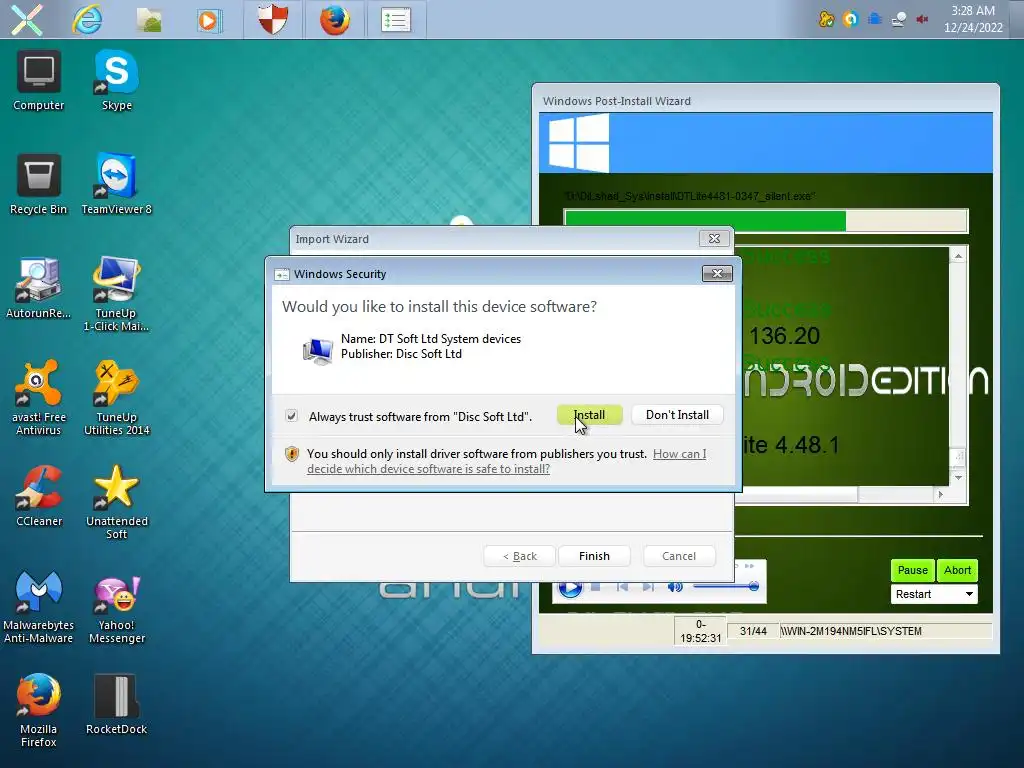Viewport: 1024px width, 768px height.
Task: Select the AutorunRe... desktop shortcut
Action: click(39, 289)
